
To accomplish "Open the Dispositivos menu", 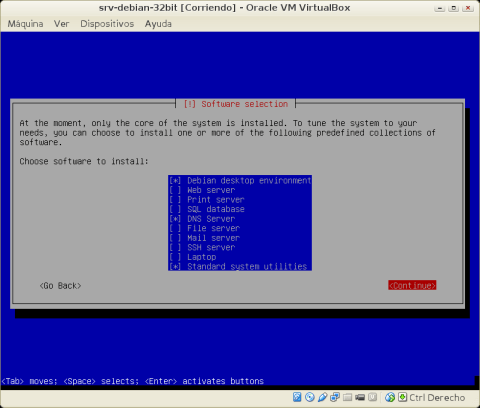I will click(x=107, y=24).
